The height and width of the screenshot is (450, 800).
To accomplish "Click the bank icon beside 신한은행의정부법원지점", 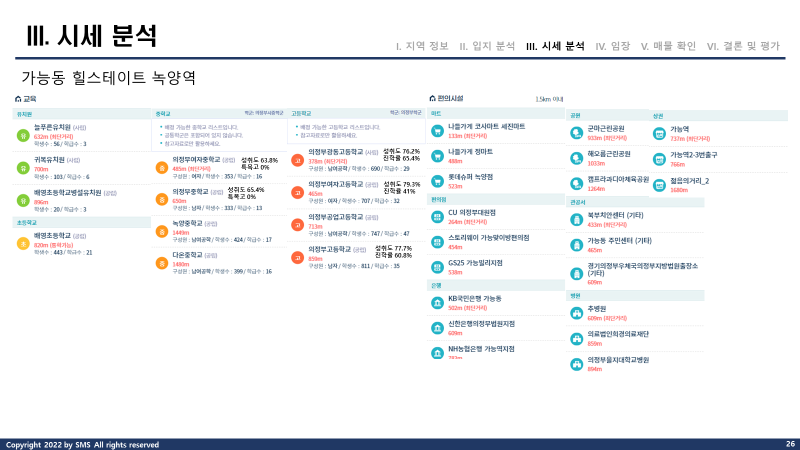I will [x=437, y=328].
